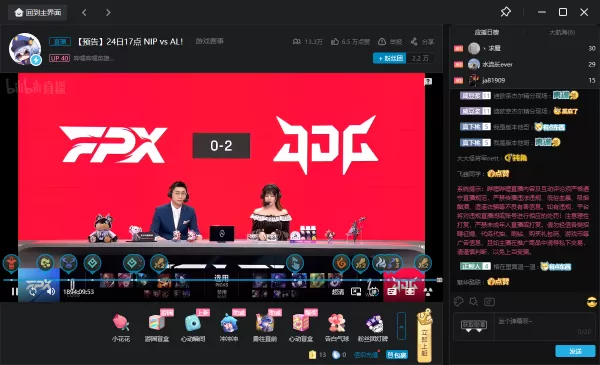Jump to the orange spiral timeline marker
Image resolution: width=600 pixels, height=365 pixels.
pos(341,263)
